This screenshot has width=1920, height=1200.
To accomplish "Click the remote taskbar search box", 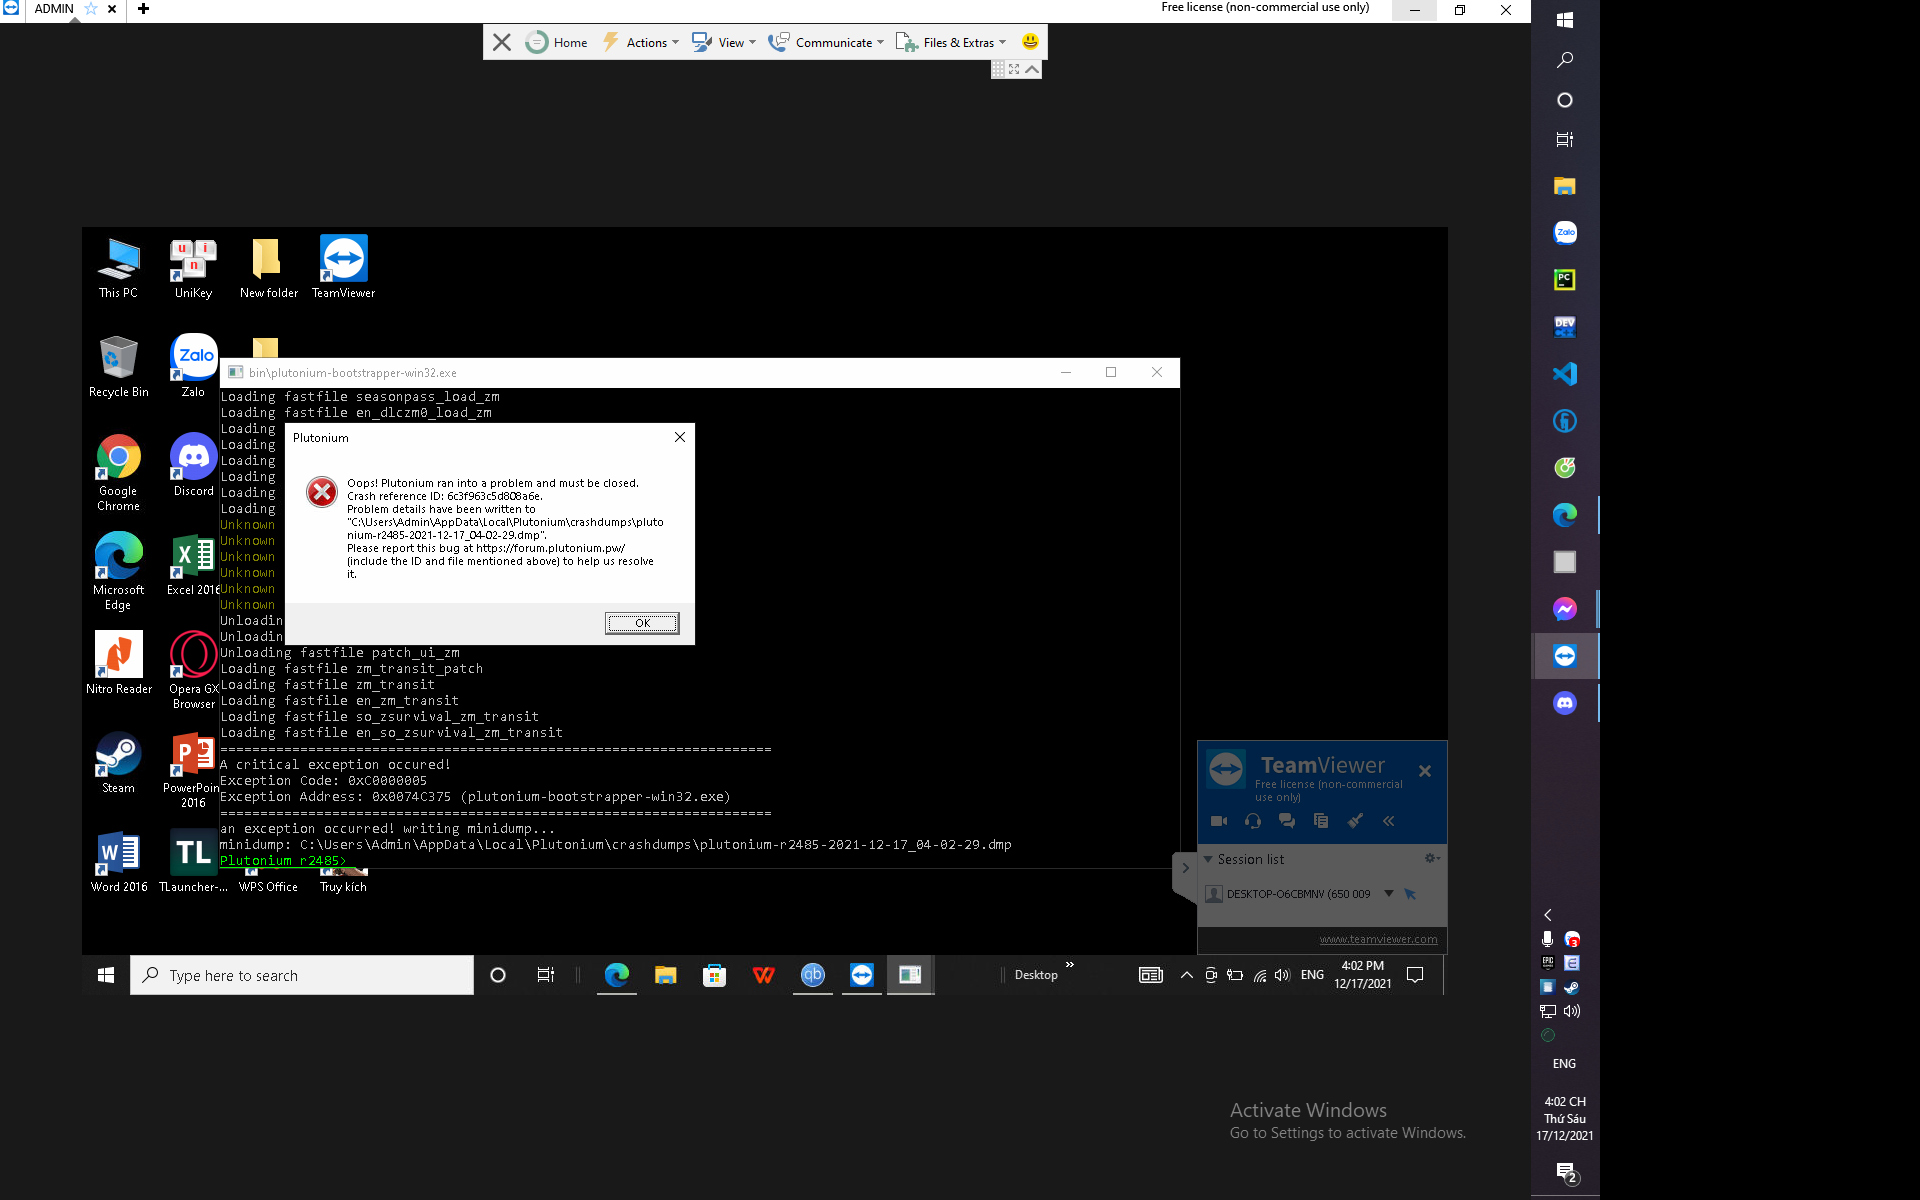I will [x=302, y=975].
